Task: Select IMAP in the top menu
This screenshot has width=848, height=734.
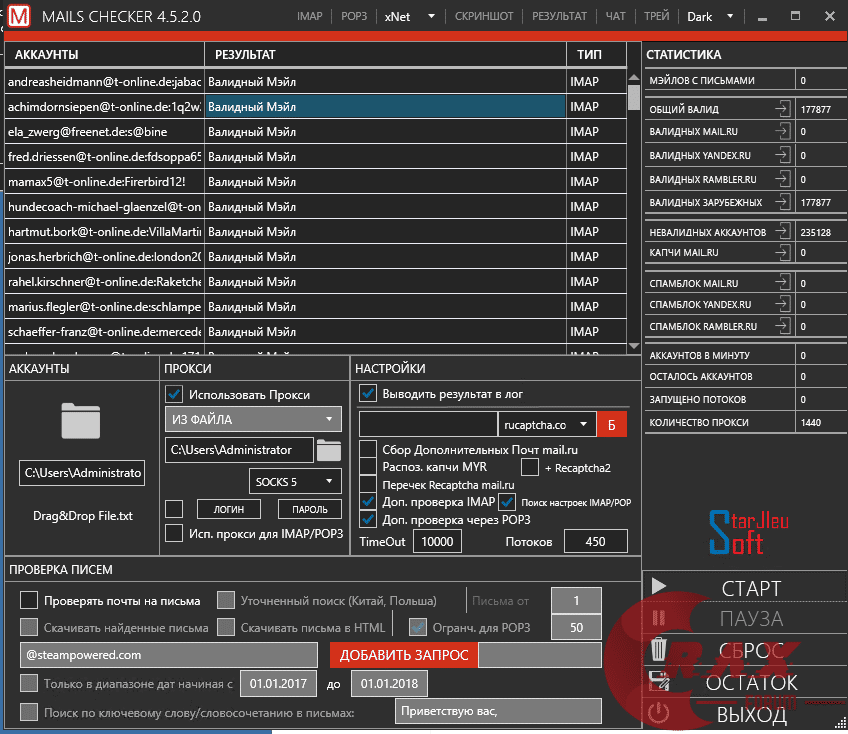Action: click(310, 15)
